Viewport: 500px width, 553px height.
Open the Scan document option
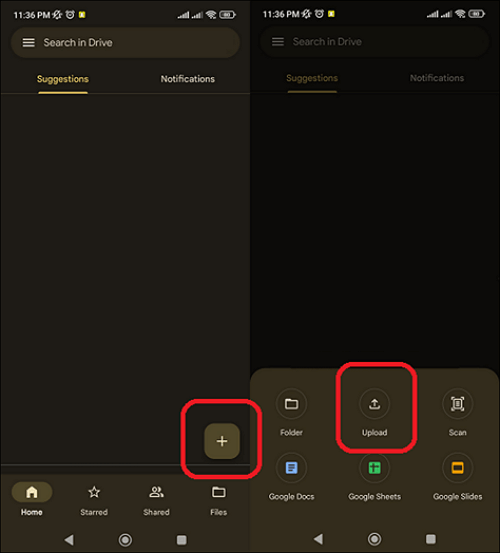[x=457, y=412]
